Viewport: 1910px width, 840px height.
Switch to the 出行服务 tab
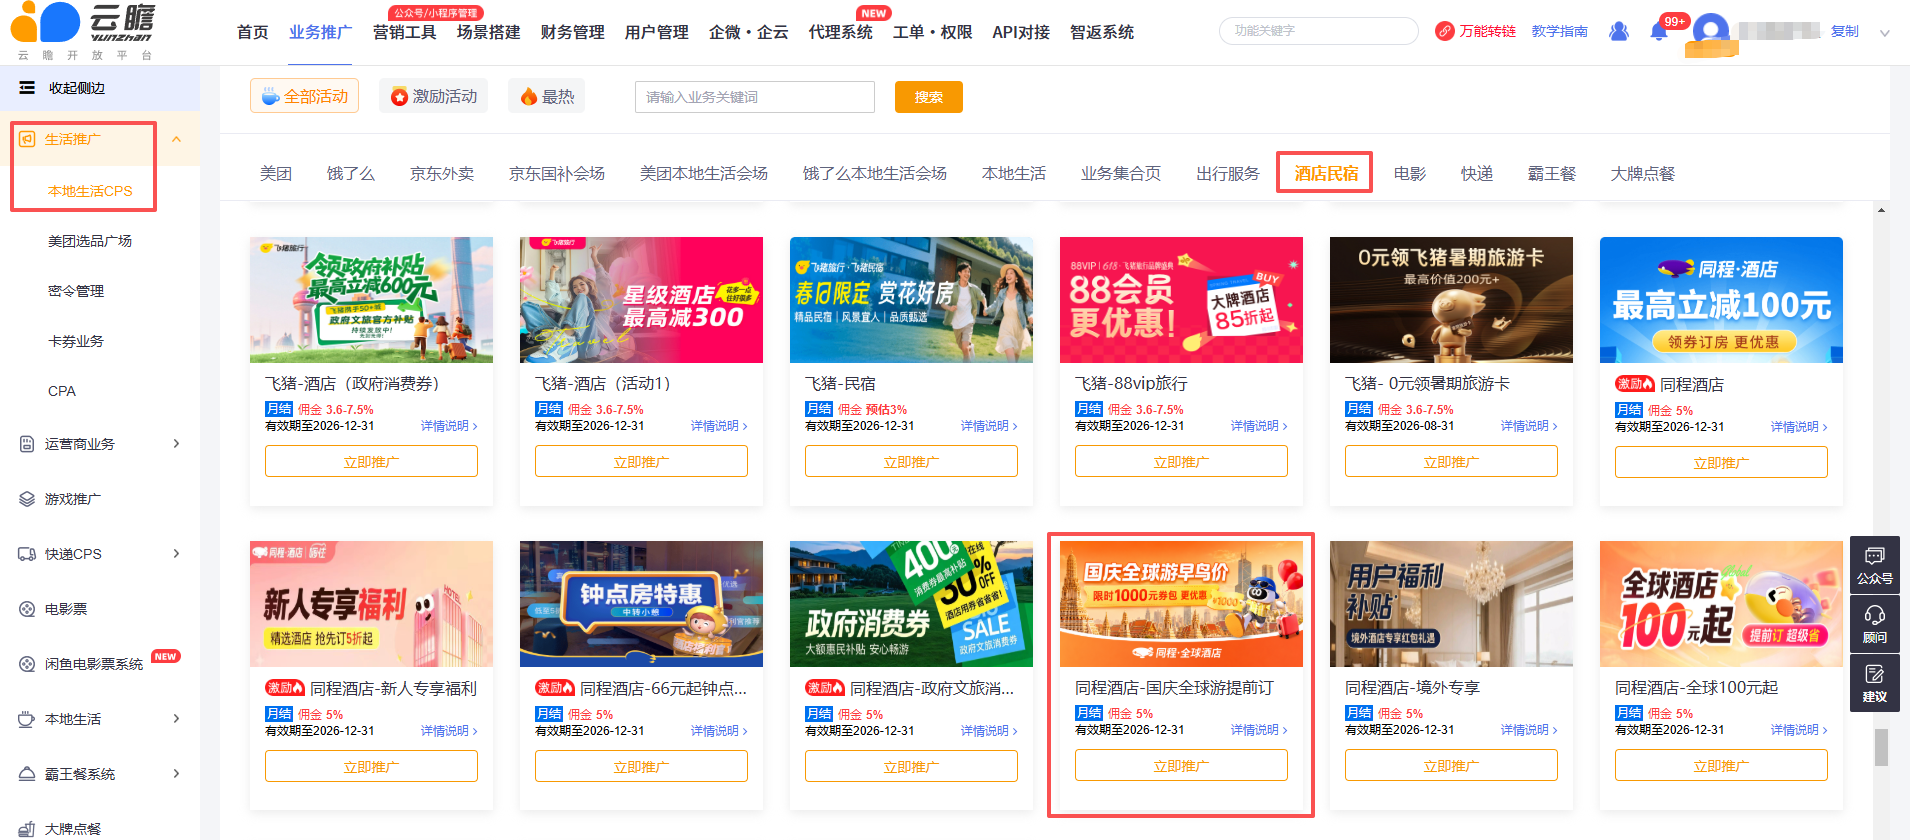[x=1228, y=173]
